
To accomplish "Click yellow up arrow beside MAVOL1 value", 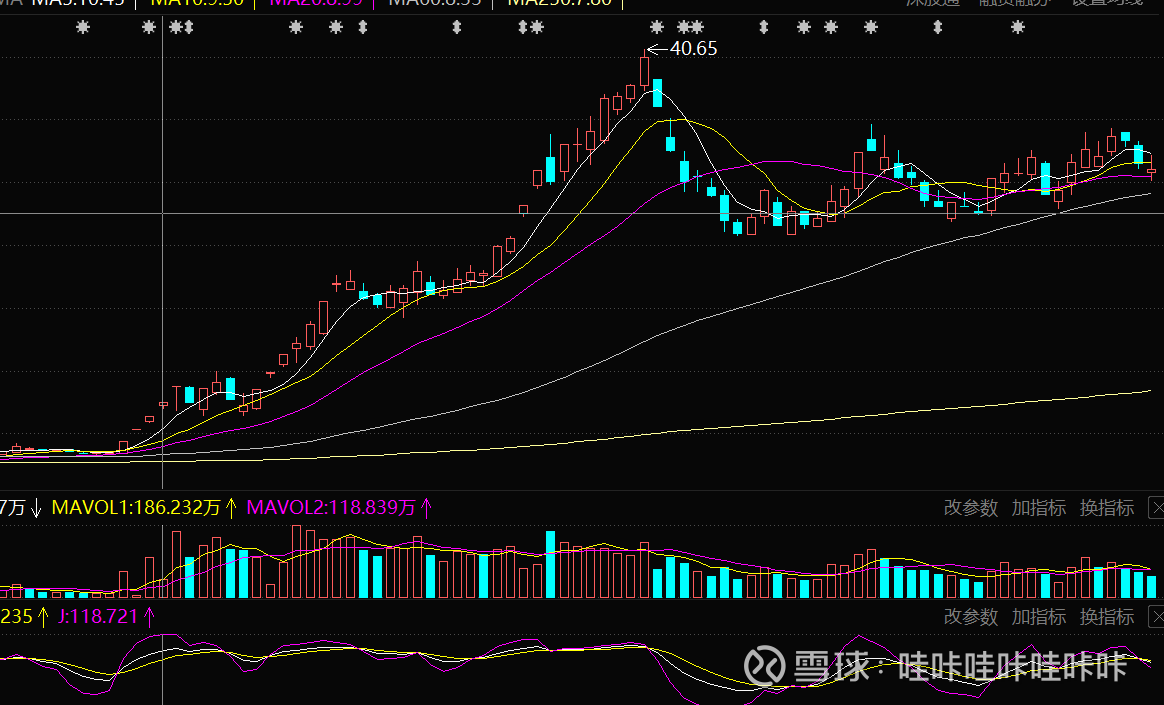I will 231,508.
